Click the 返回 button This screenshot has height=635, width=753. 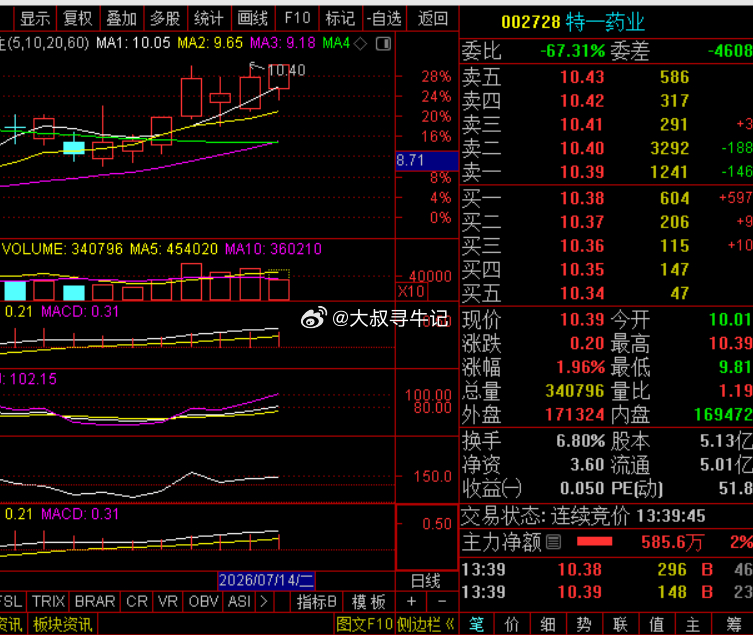[x=433, y=19]
